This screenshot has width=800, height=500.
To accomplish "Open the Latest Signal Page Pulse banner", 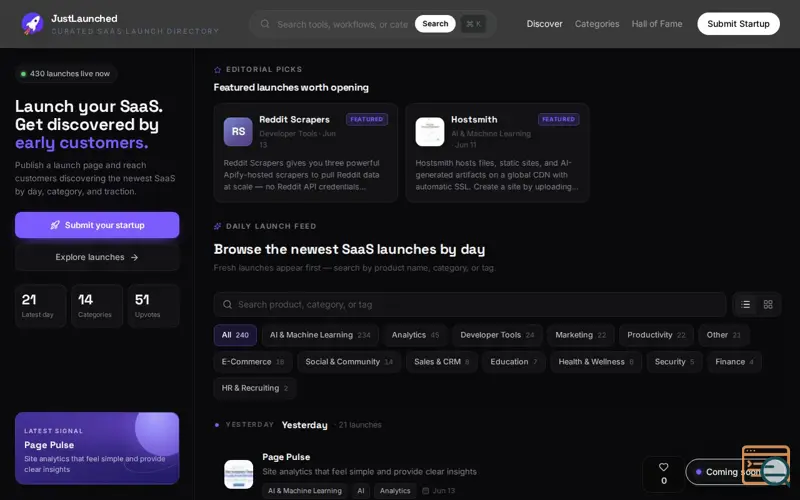I will (x=97, y=448).
